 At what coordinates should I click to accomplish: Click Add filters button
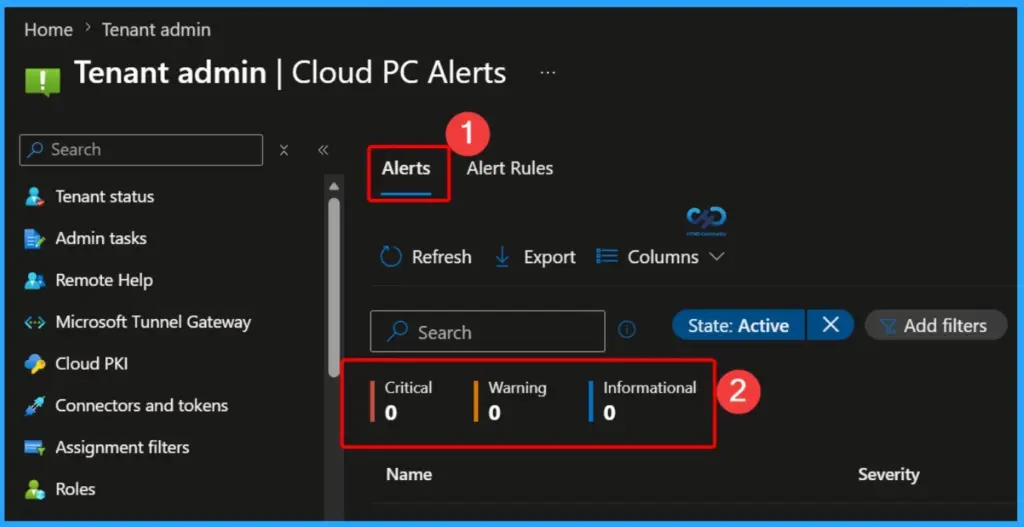click(x=936, y=325)
